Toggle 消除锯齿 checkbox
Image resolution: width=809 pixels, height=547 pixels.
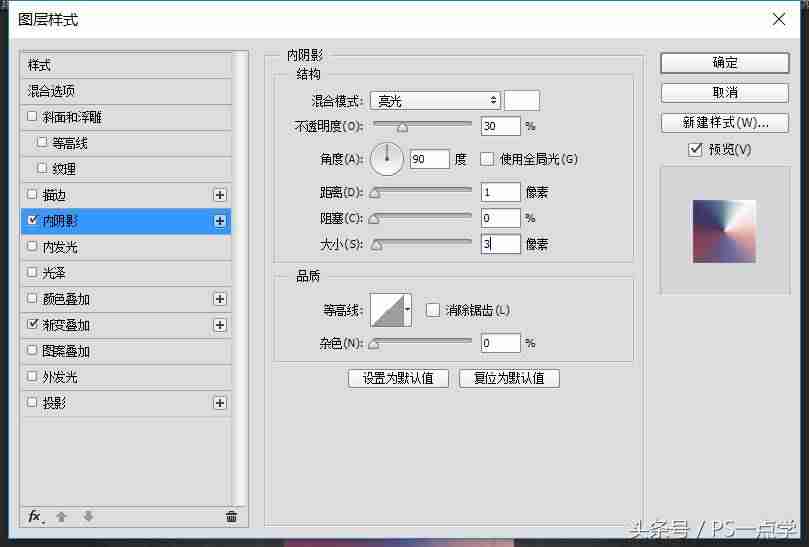click(x=432, y=310)
